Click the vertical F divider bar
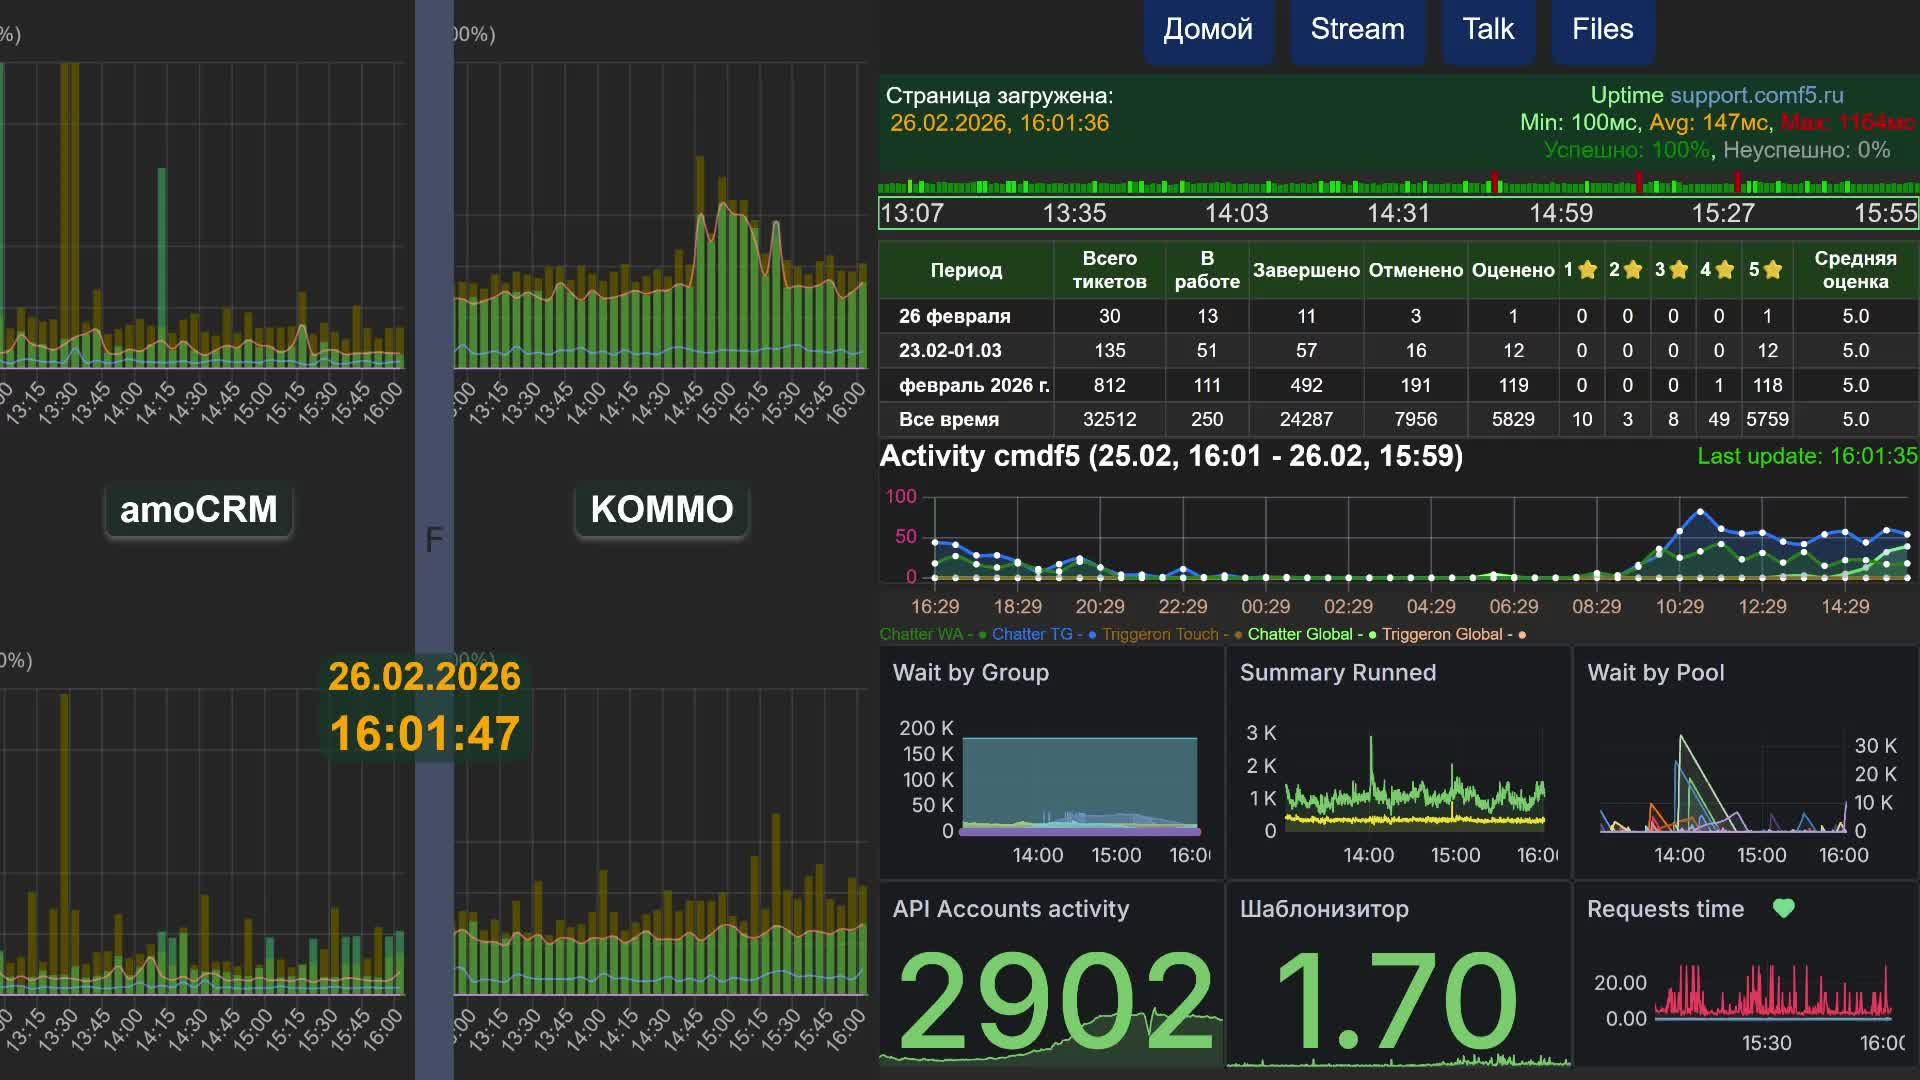 coord(434,540)
